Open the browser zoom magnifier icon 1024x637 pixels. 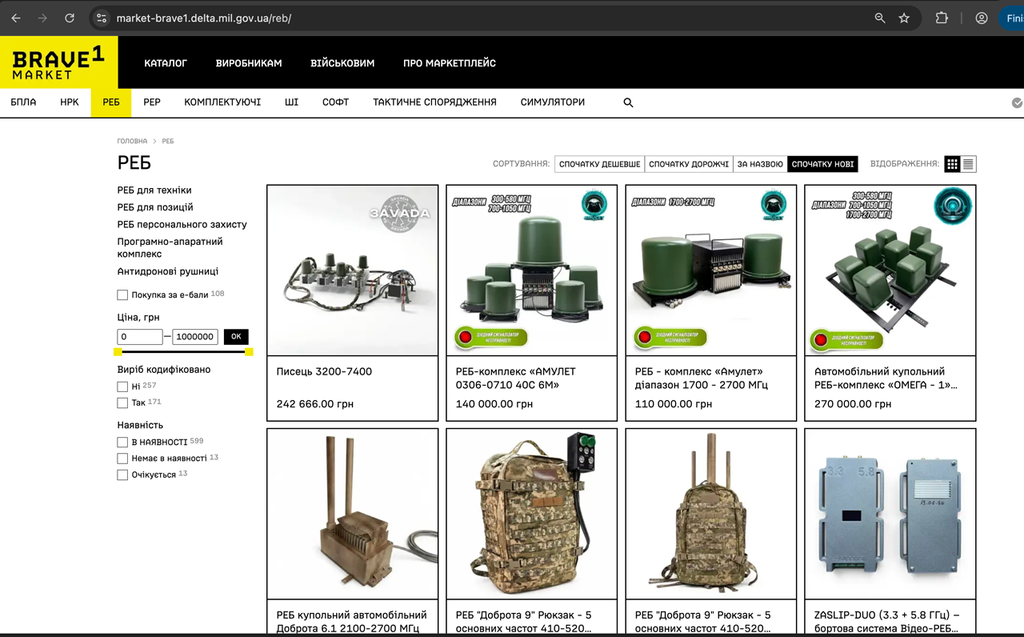coord(880,18)
